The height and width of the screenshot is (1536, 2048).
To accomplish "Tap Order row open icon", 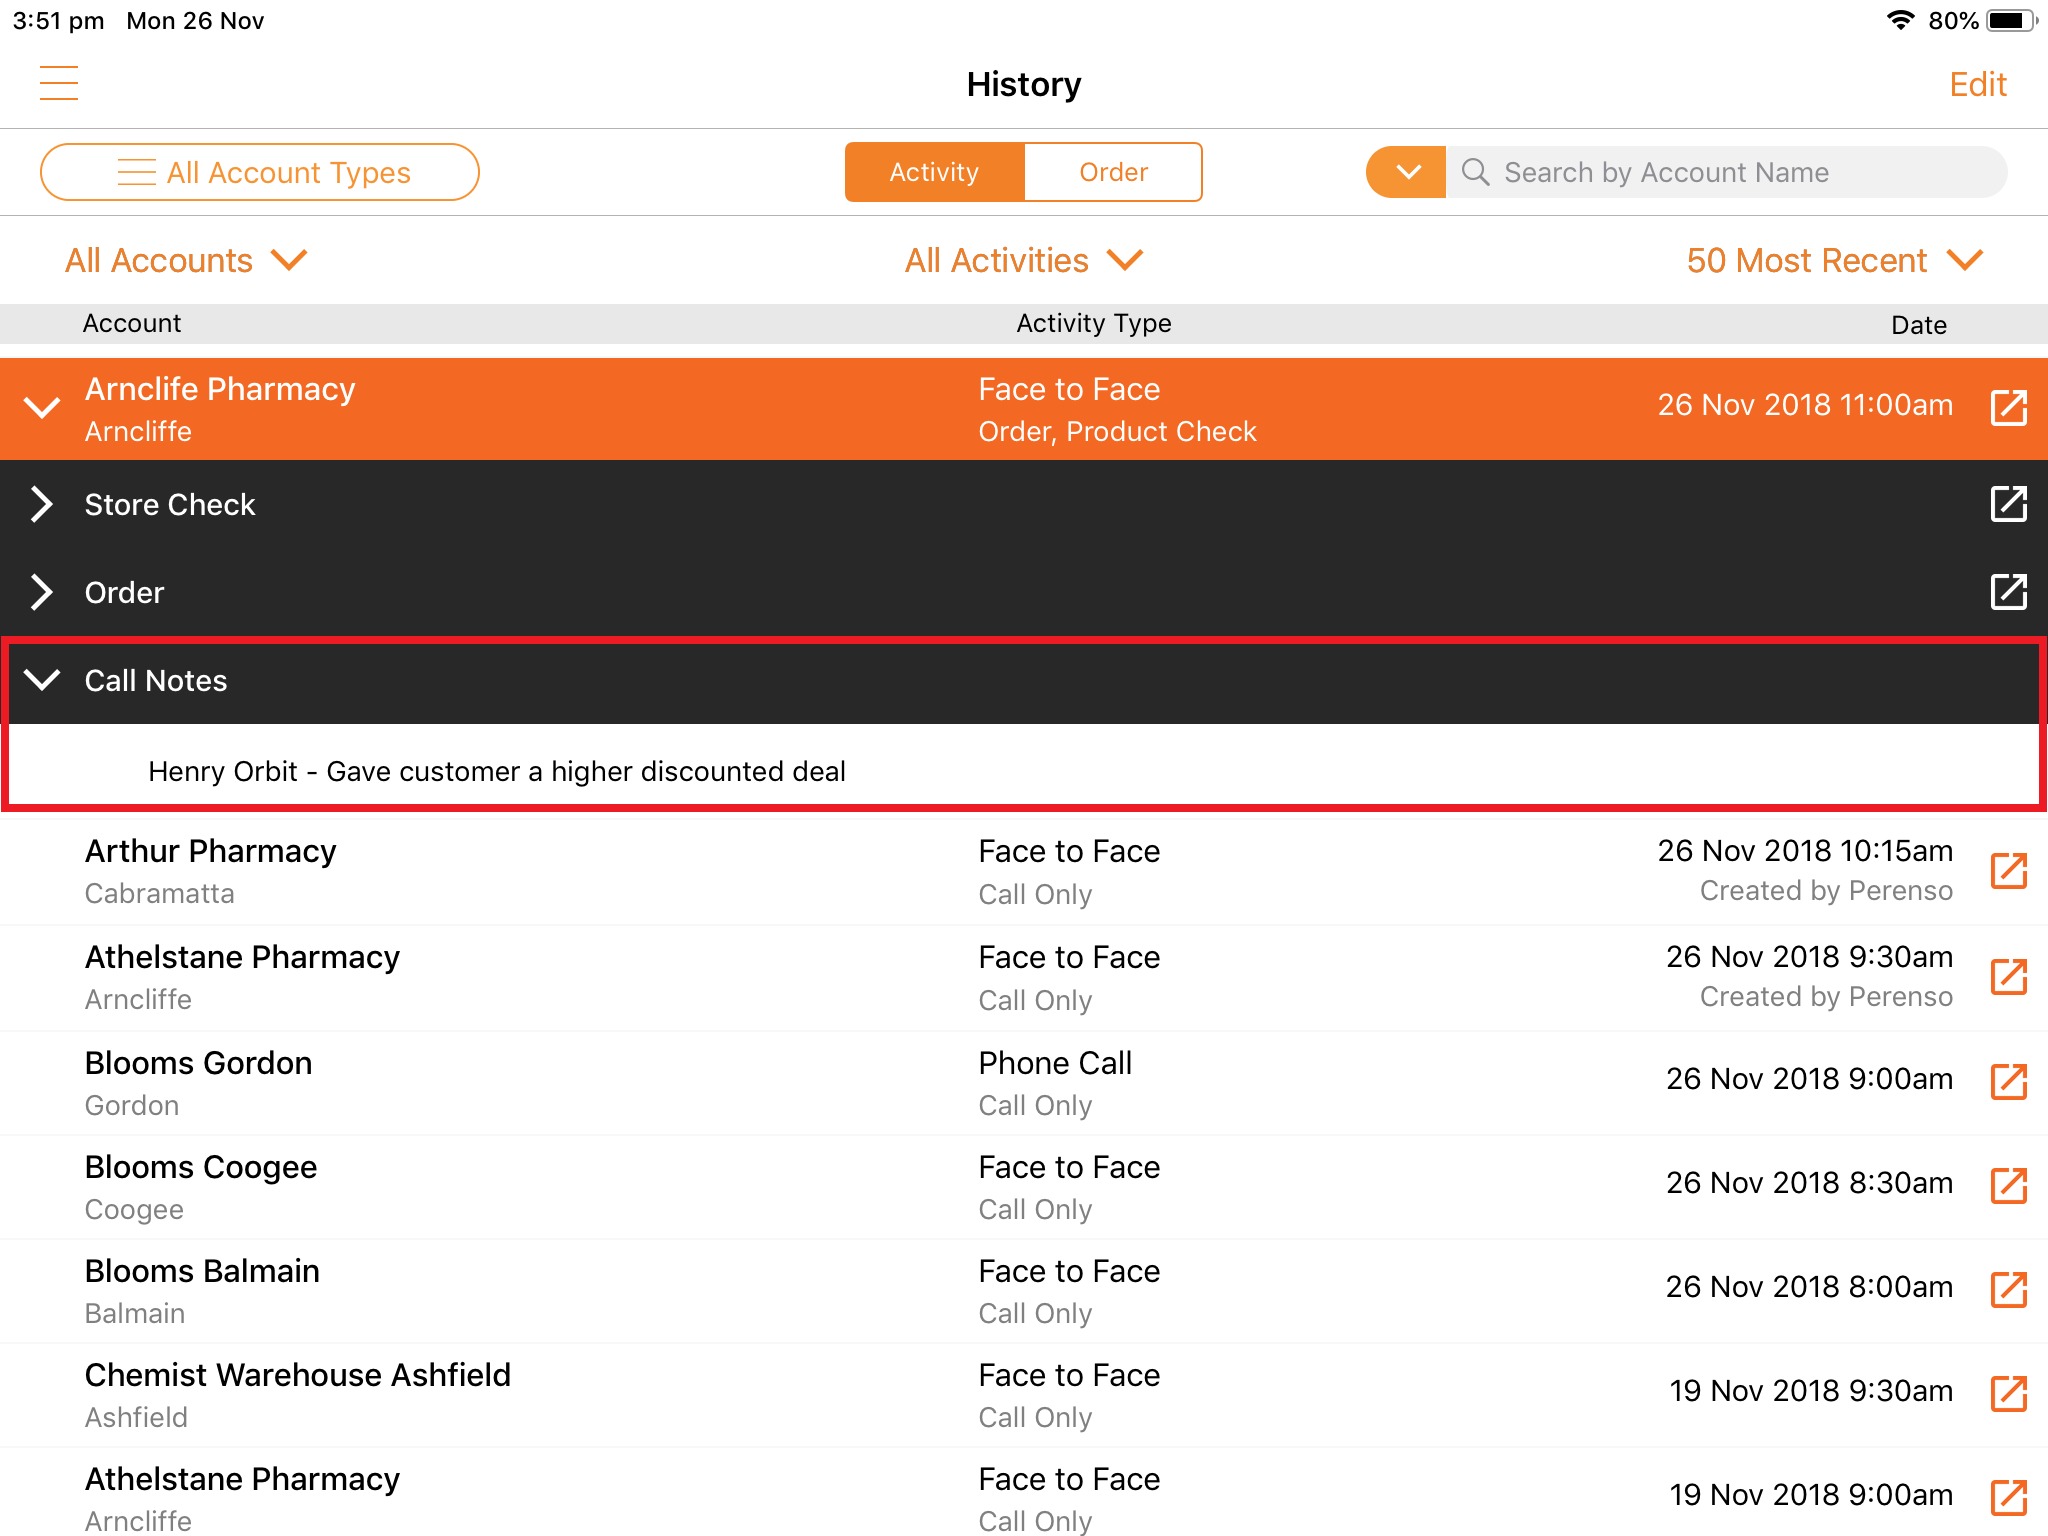I will click(2008, 592).
